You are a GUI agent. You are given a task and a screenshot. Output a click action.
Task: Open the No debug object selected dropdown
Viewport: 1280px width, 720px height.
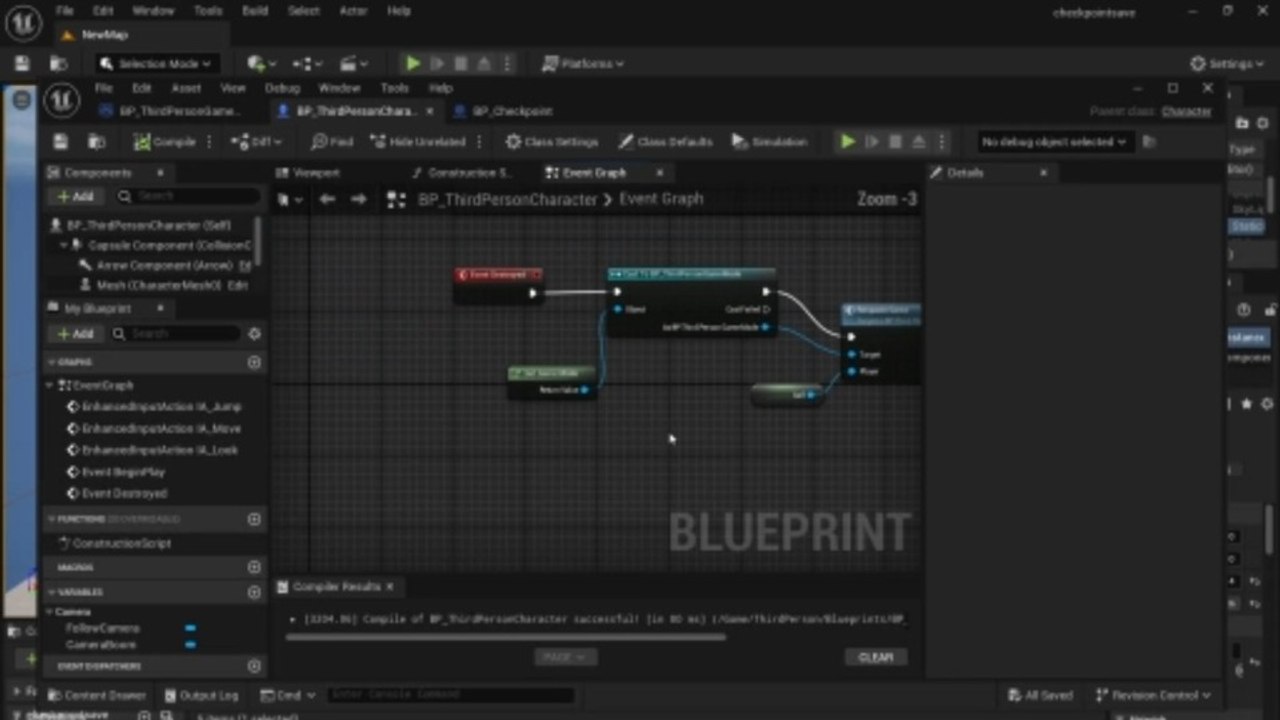click(1053, 142)
